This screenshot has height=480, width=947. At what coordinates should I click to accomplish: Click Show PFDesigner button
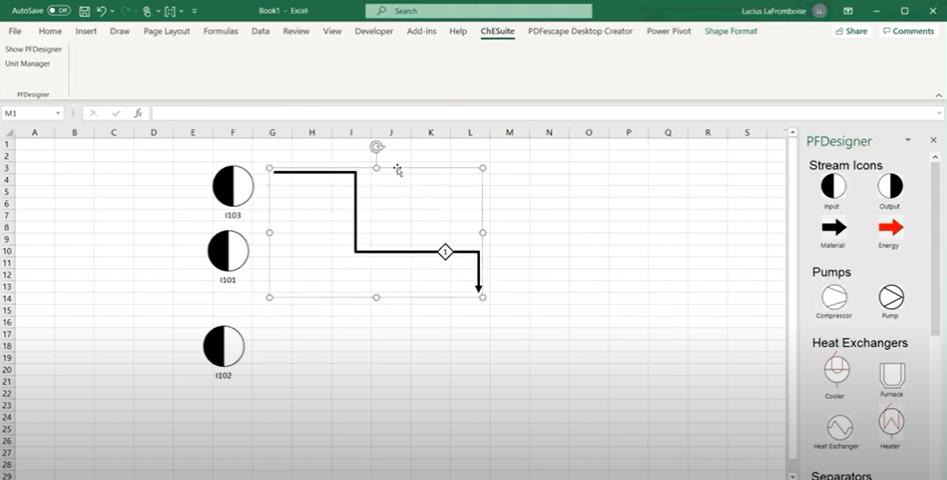click(x=33, y=49)
